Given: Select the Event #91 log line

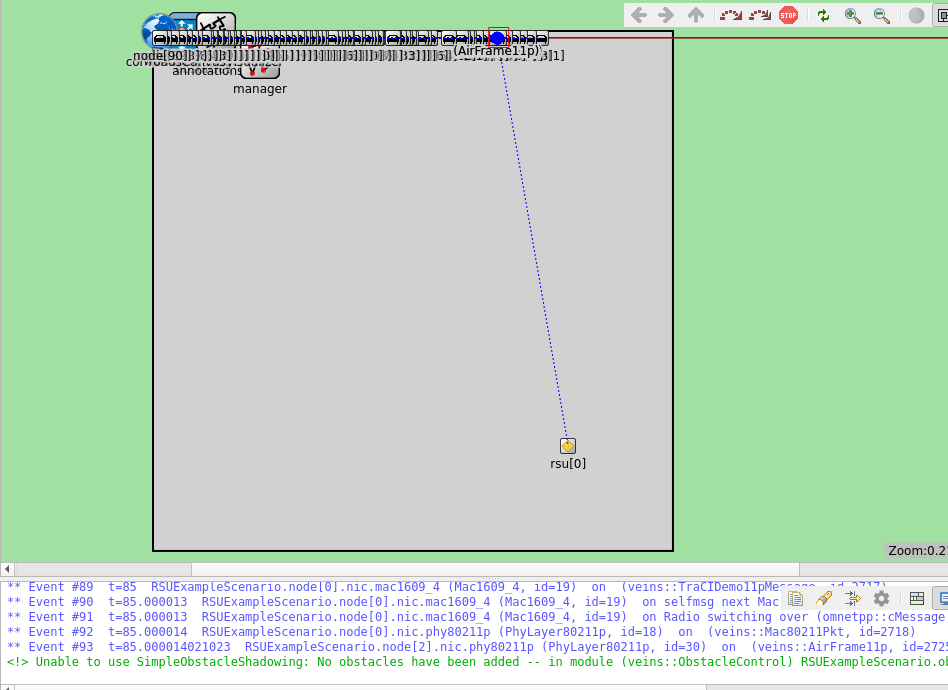Looking at the screenshot, I should pos(474,617).
